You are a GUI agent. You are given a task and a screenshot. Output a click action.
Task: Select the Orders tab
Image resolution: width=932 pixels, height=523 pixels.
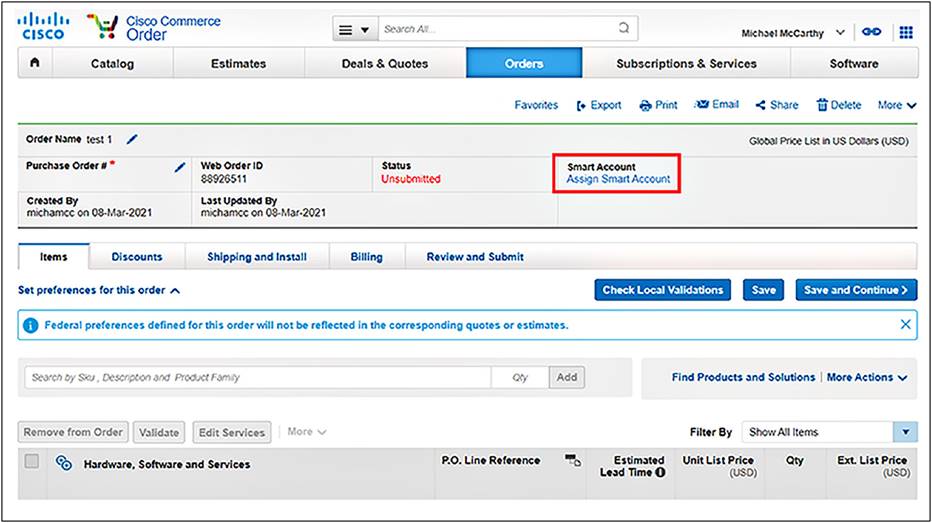click(x=524, y=64)
